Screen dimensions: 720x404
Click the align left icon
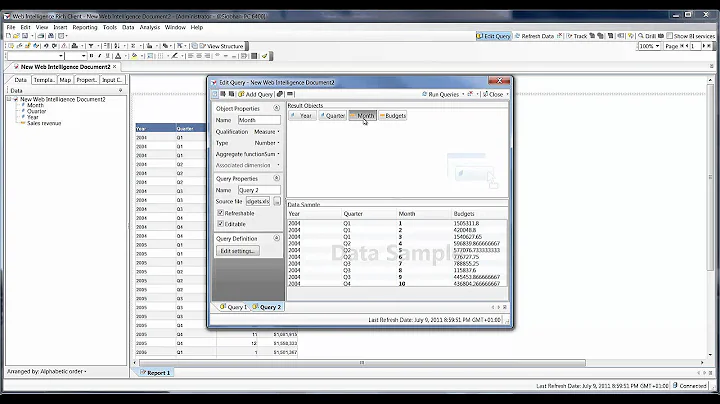tap(190, 56)
